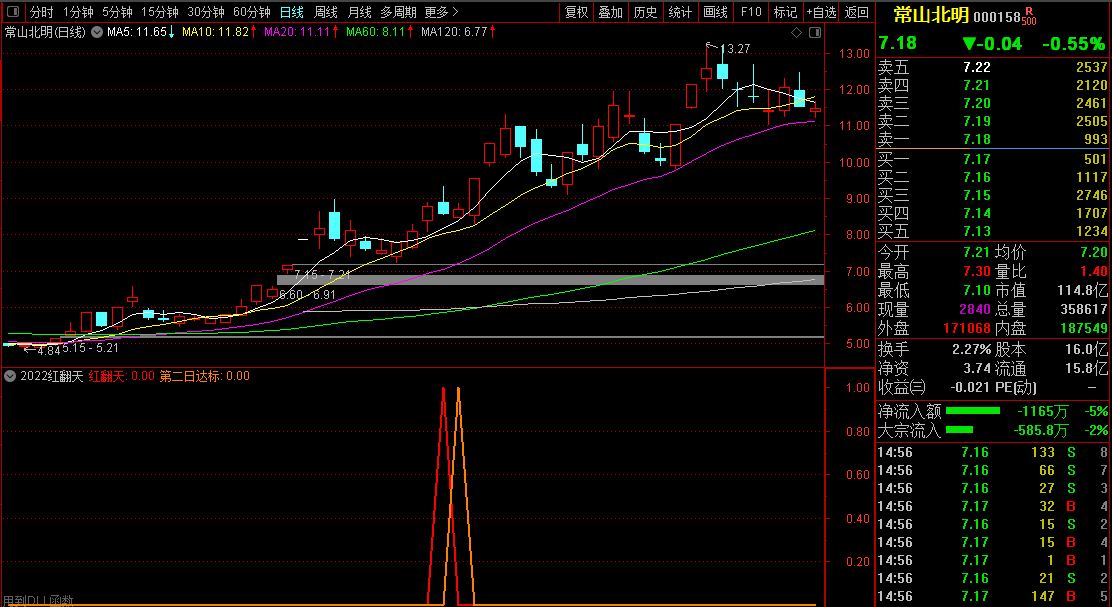Open the 分时 intraday view
This screenshot has width=1112, height=607.
[x=42, y=12]
